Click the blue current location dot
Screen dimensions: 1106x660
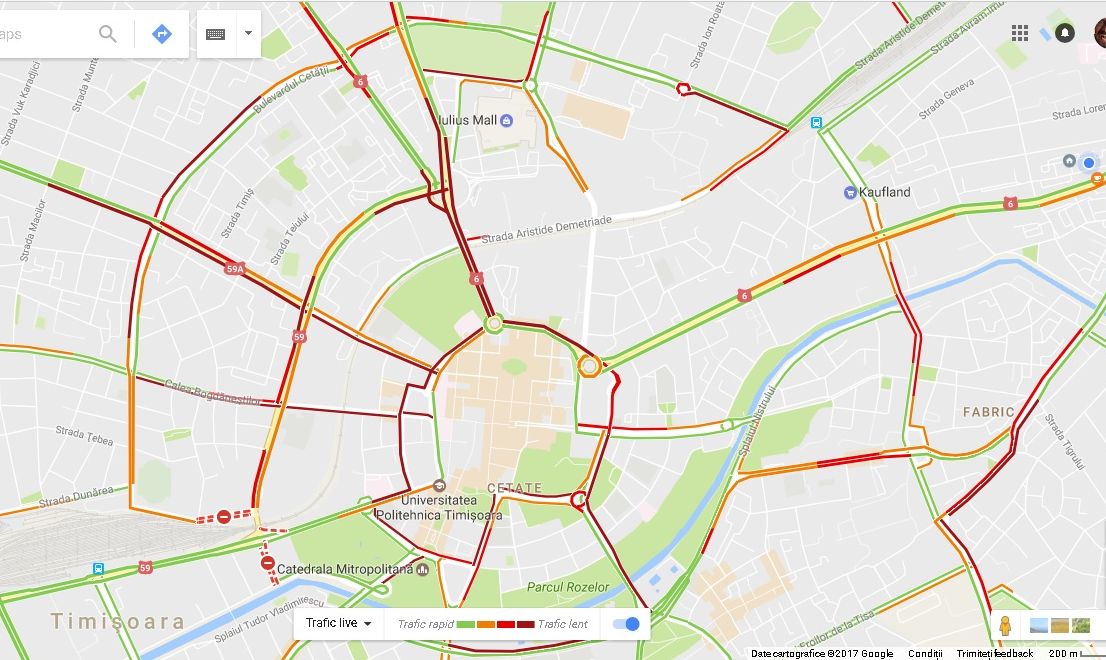pyautogui.click(x=1088, y=163)
